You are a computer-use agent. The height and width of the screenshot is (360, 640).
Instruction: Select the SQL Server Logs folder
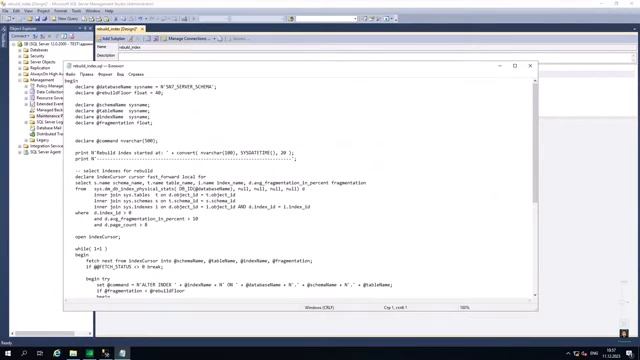pos(49,122)
